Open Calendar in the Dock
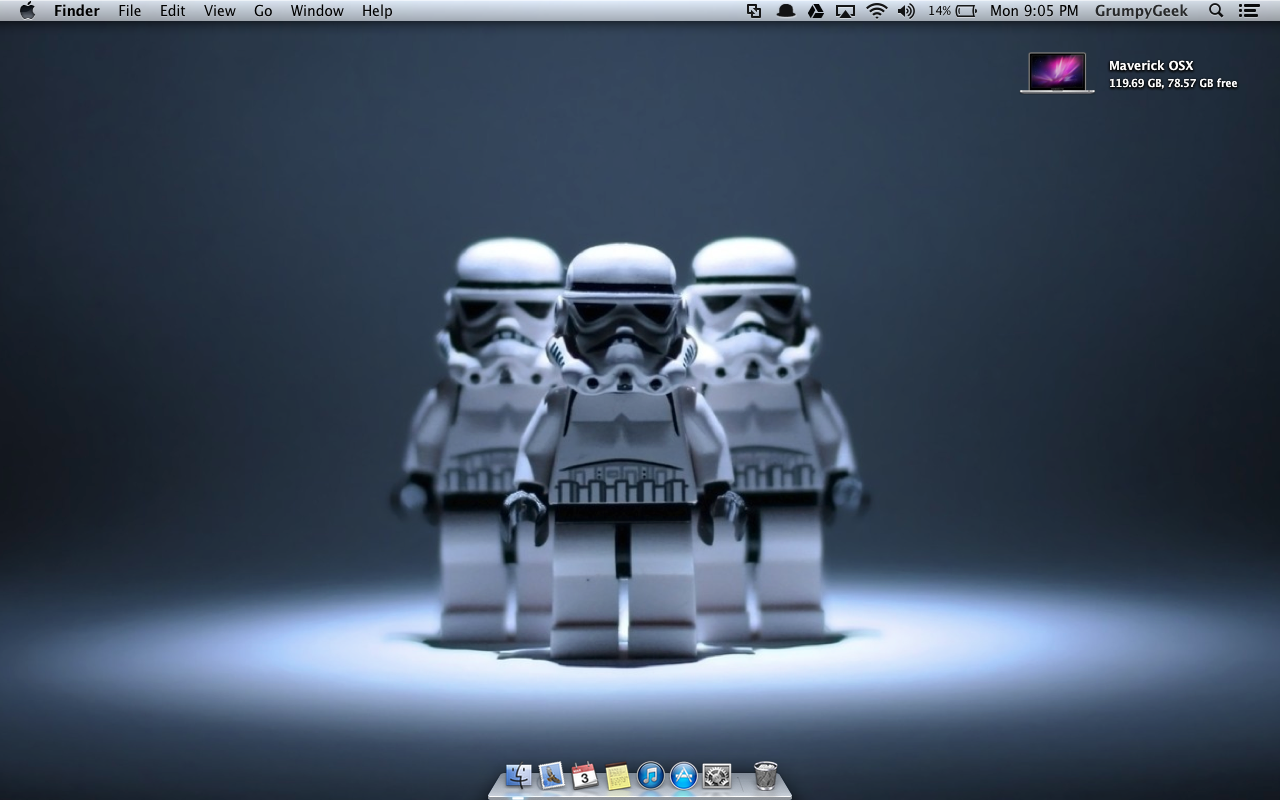Screen dimensions: 1280x800 [585, 775]
